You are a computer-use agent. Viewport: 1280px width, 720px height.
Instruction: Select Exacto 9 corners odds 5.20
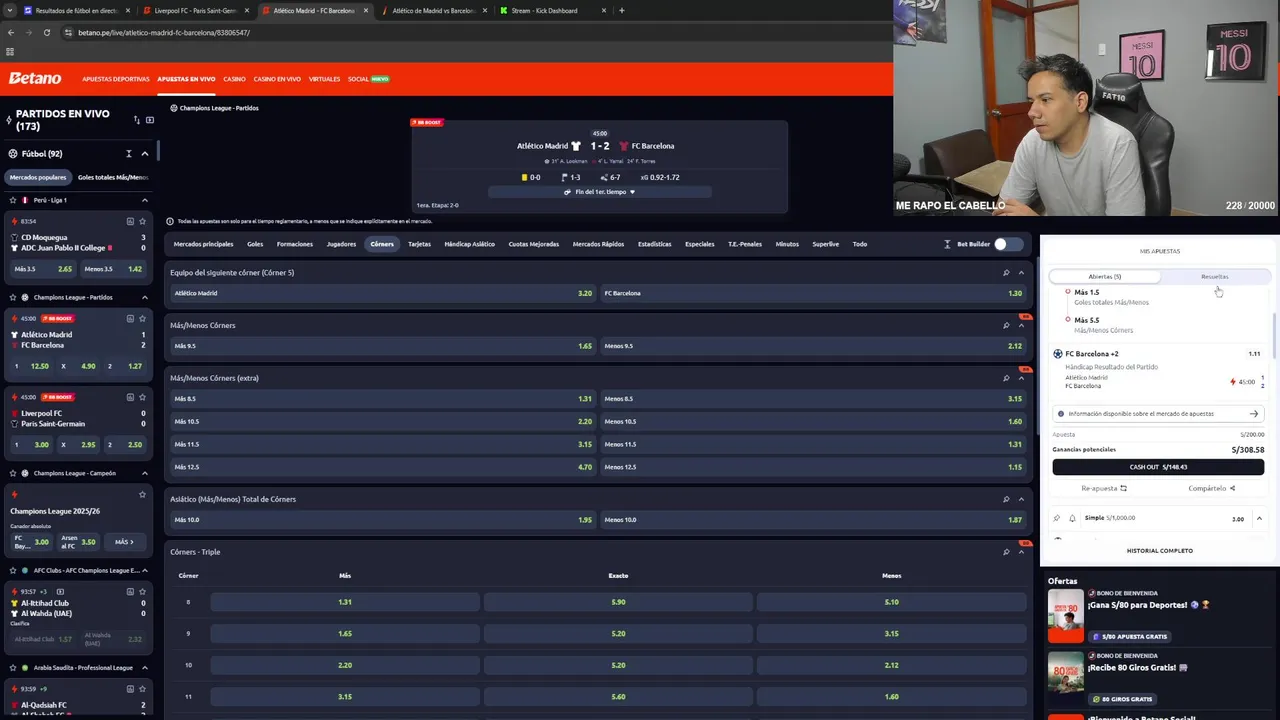pyautogui.click(x=618, y=633)
